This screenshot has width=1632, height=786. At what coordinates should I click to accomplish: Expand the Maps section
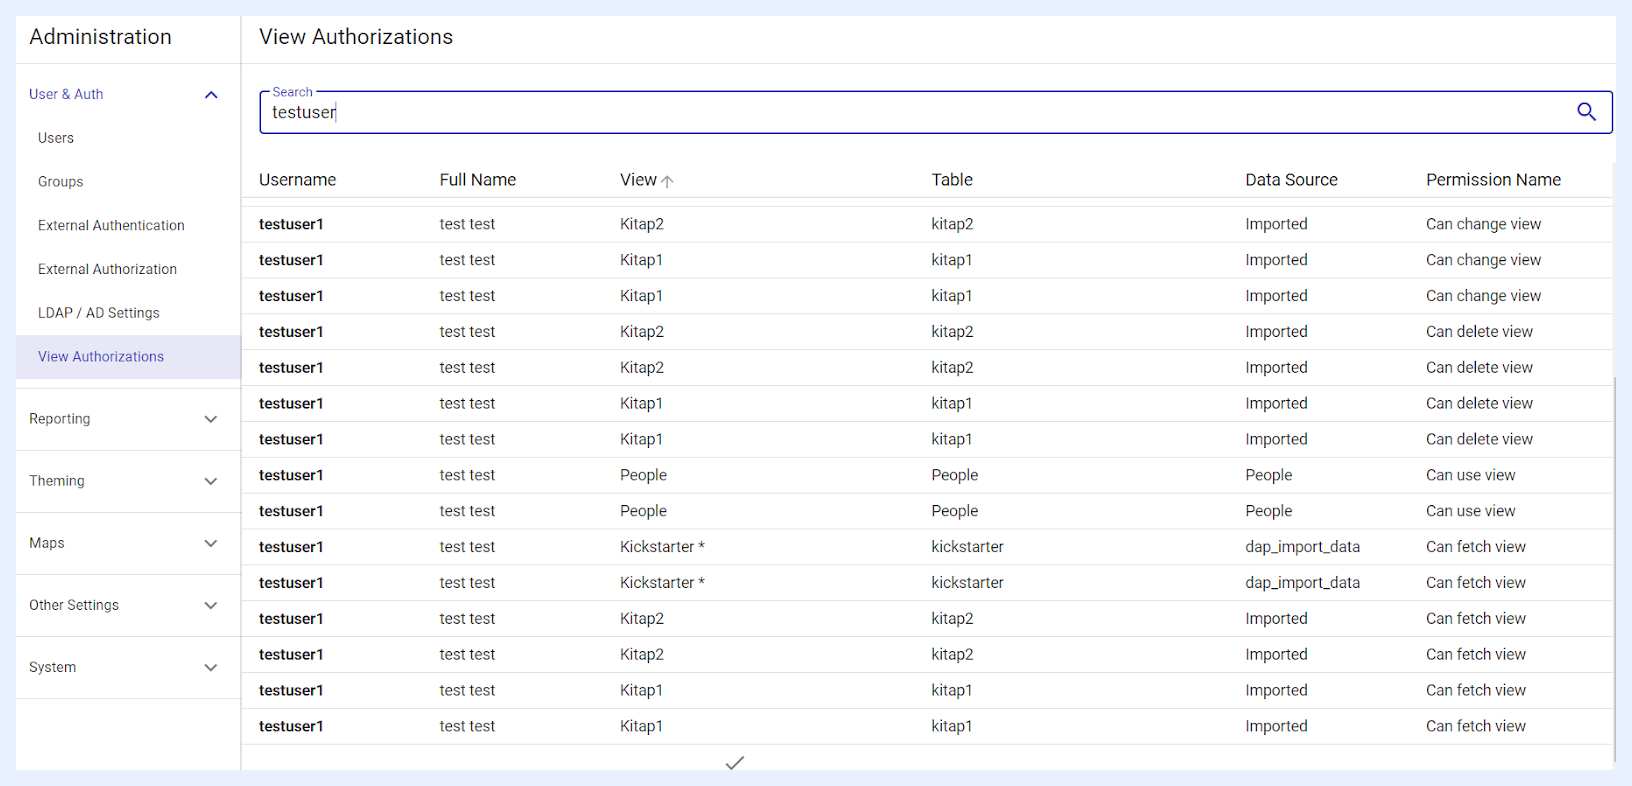coord(211,543)
